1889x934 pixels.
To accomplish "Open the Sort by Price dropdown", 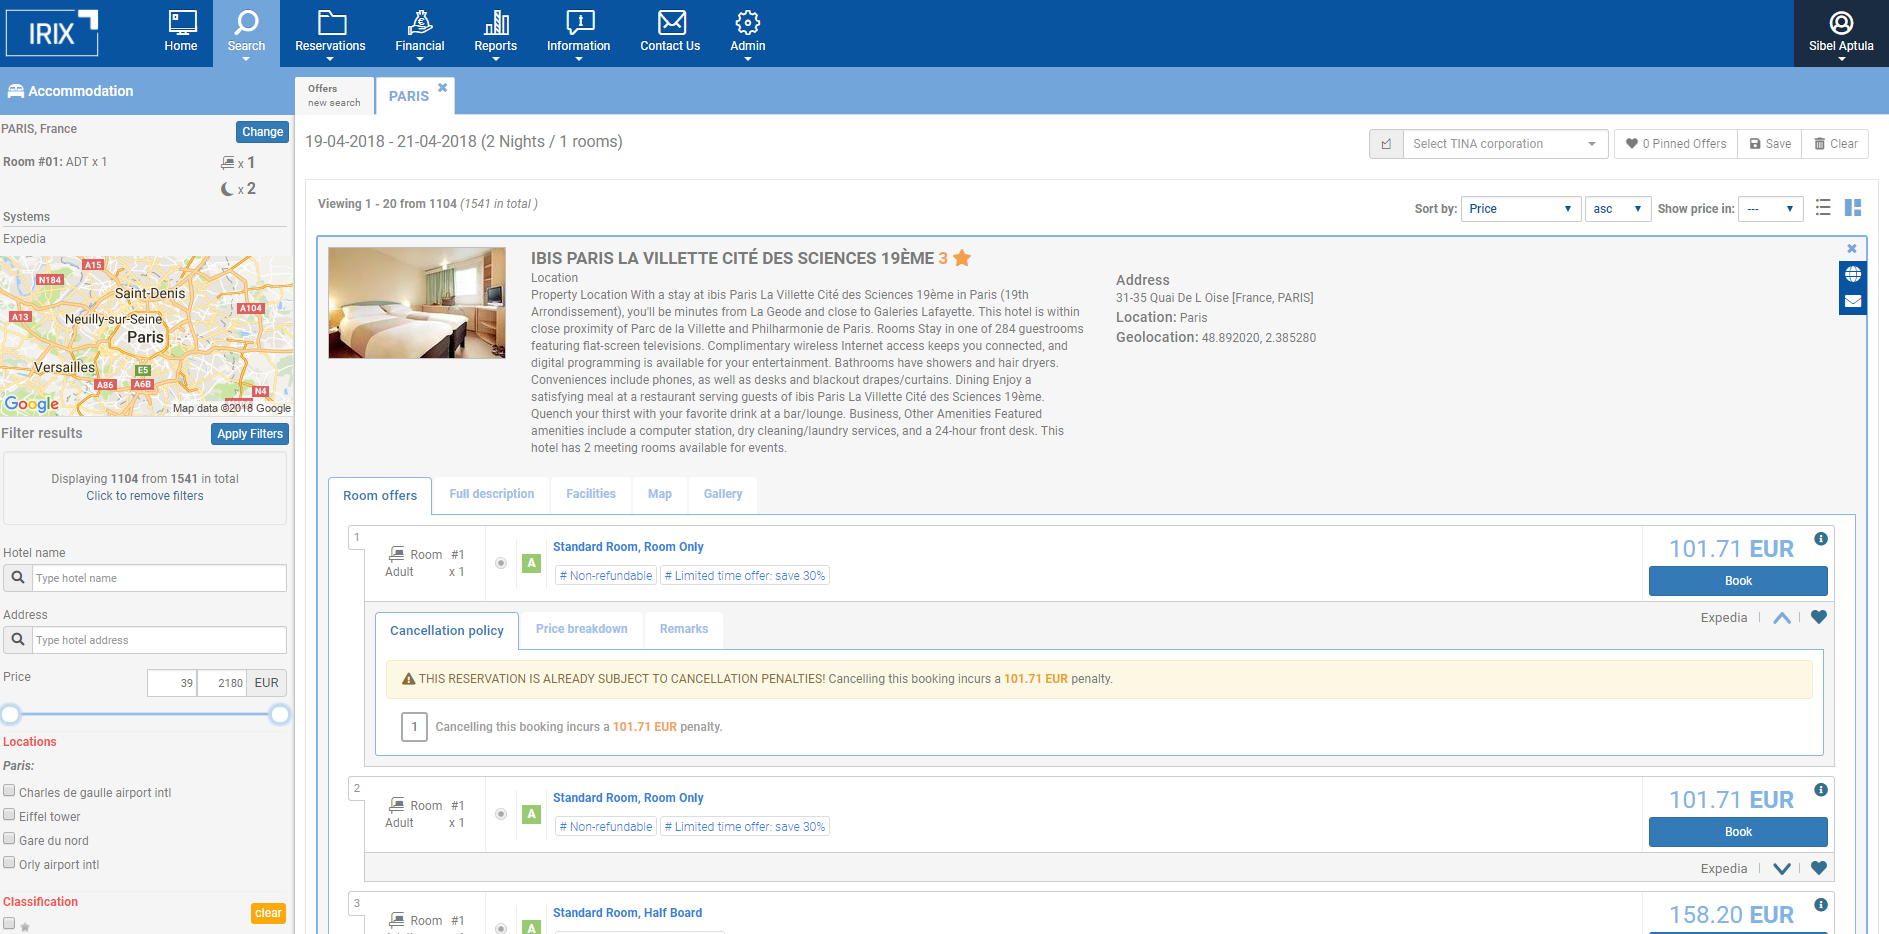I will pyautogui.click(x=1520, y=209).
